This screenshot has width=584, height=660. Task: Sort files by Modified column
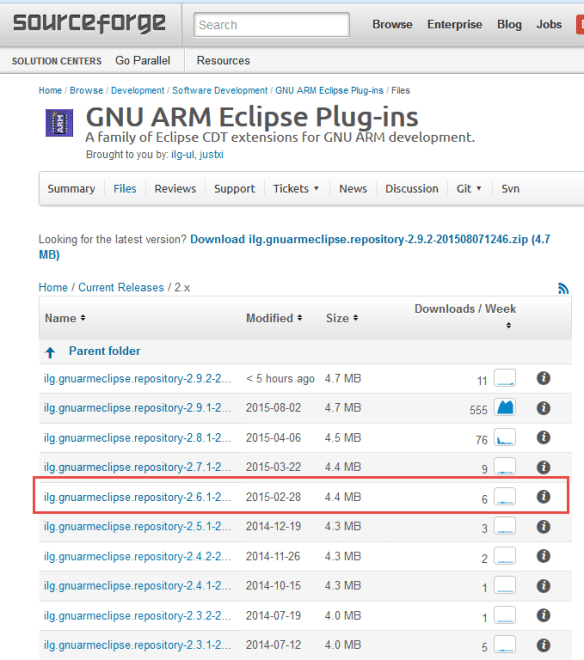(x=274, y=318)
